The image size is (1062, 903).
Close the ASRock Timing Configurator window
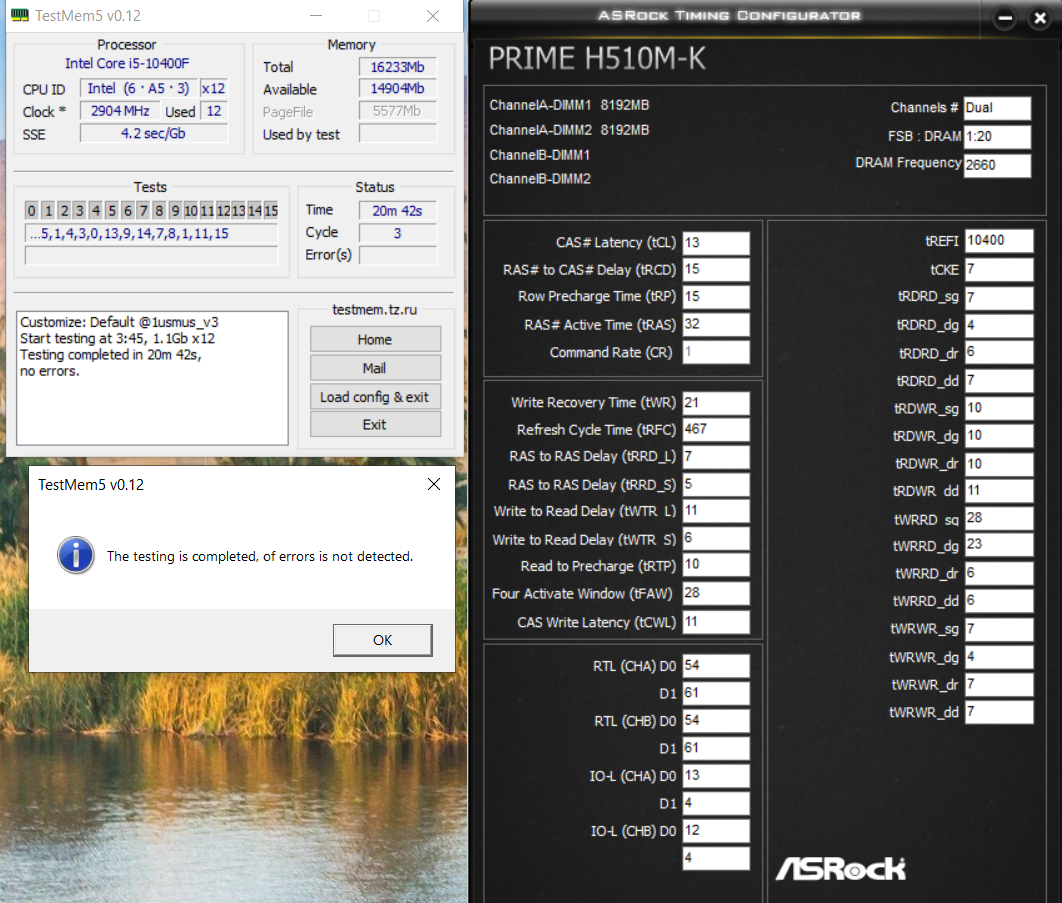pyautogui.click(x=1040, y=18)
